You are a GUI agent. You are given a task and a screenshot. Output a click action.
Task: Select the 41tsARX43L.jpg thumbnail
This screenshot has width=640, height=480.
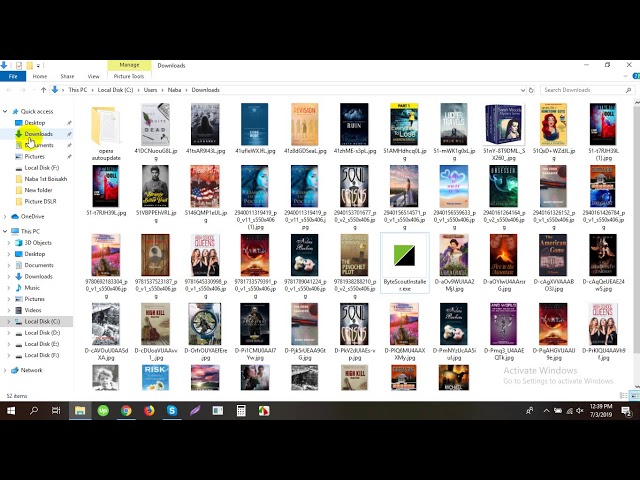coord(205,124)
